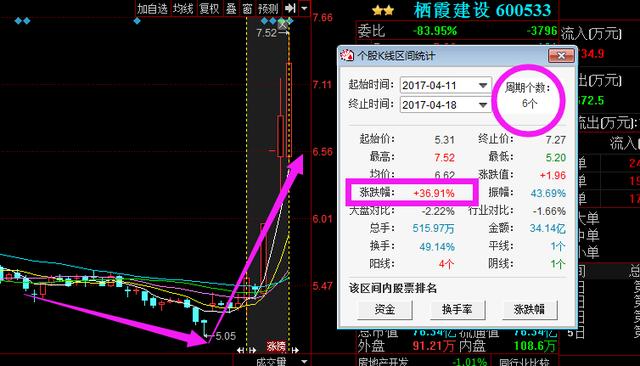Viewport: 640px width, 366px height.
Task: Click the arrow-to-end icon in chart toolbar
Action: [290, 8]
